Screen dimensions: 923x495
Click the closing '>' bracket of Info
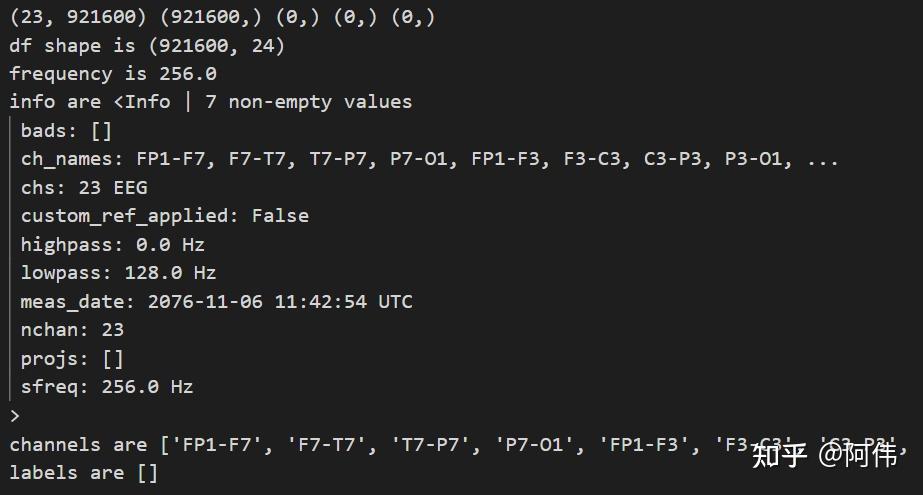[x=15, y=416]
